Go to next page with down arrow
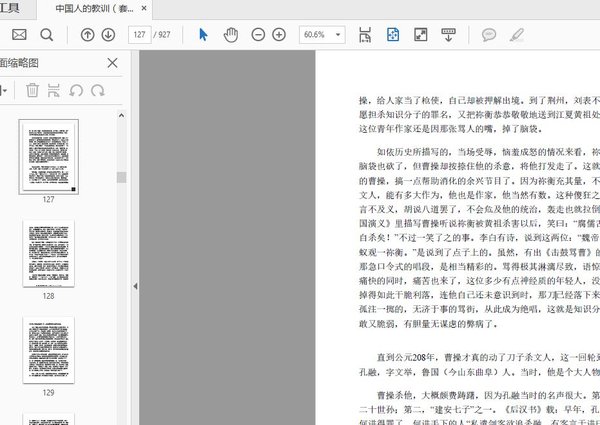600x425 pixels. pos(108,35)
